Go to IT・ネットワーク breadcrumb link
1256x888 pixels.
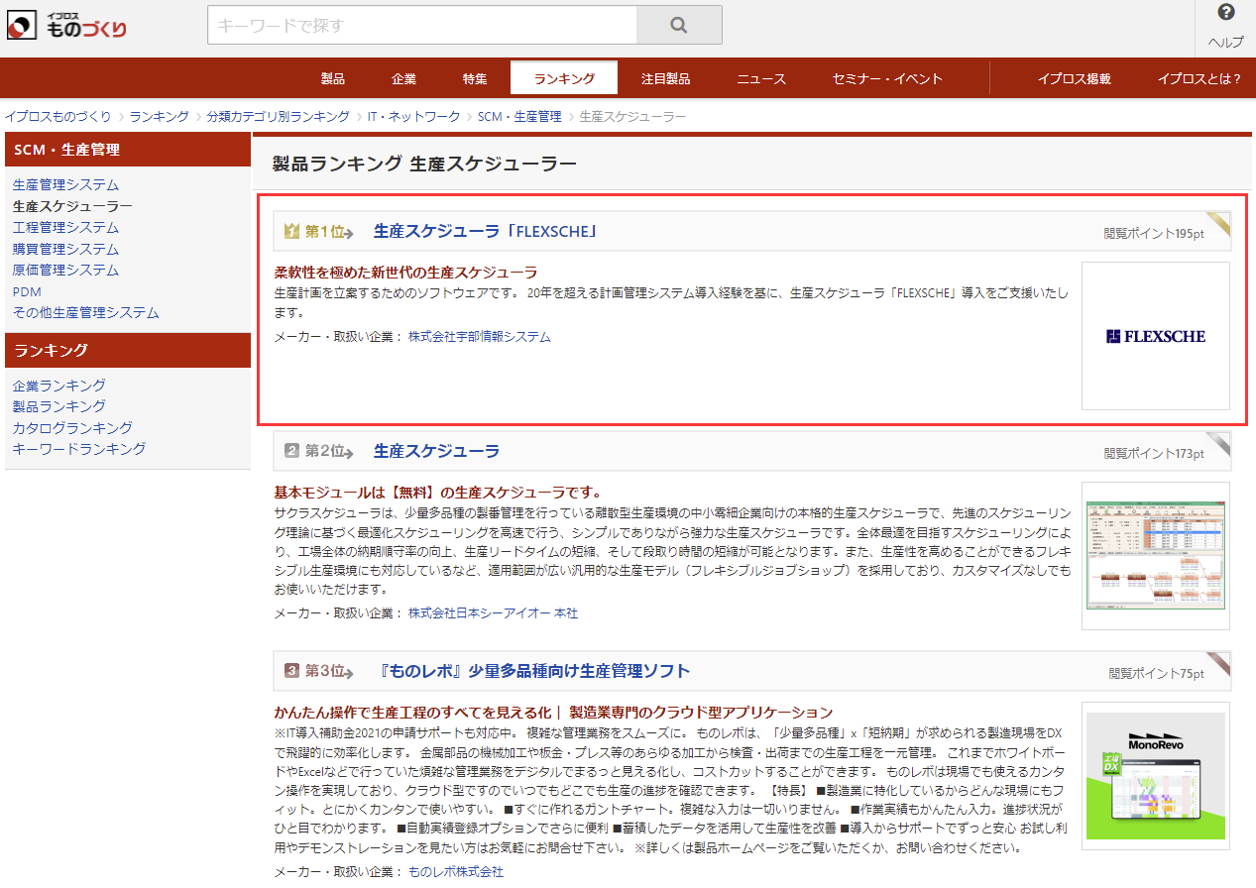(x=414, y=117)
